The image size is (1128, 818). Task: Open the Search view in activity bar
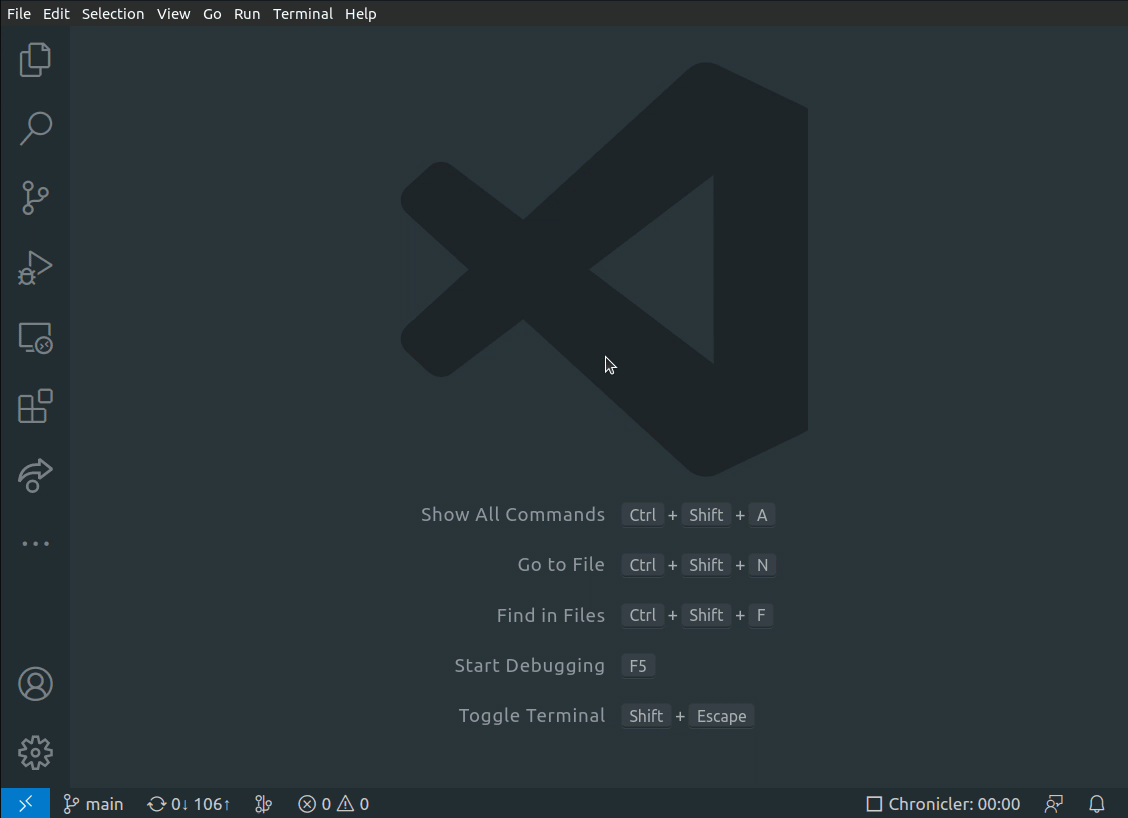coord(35,129)
